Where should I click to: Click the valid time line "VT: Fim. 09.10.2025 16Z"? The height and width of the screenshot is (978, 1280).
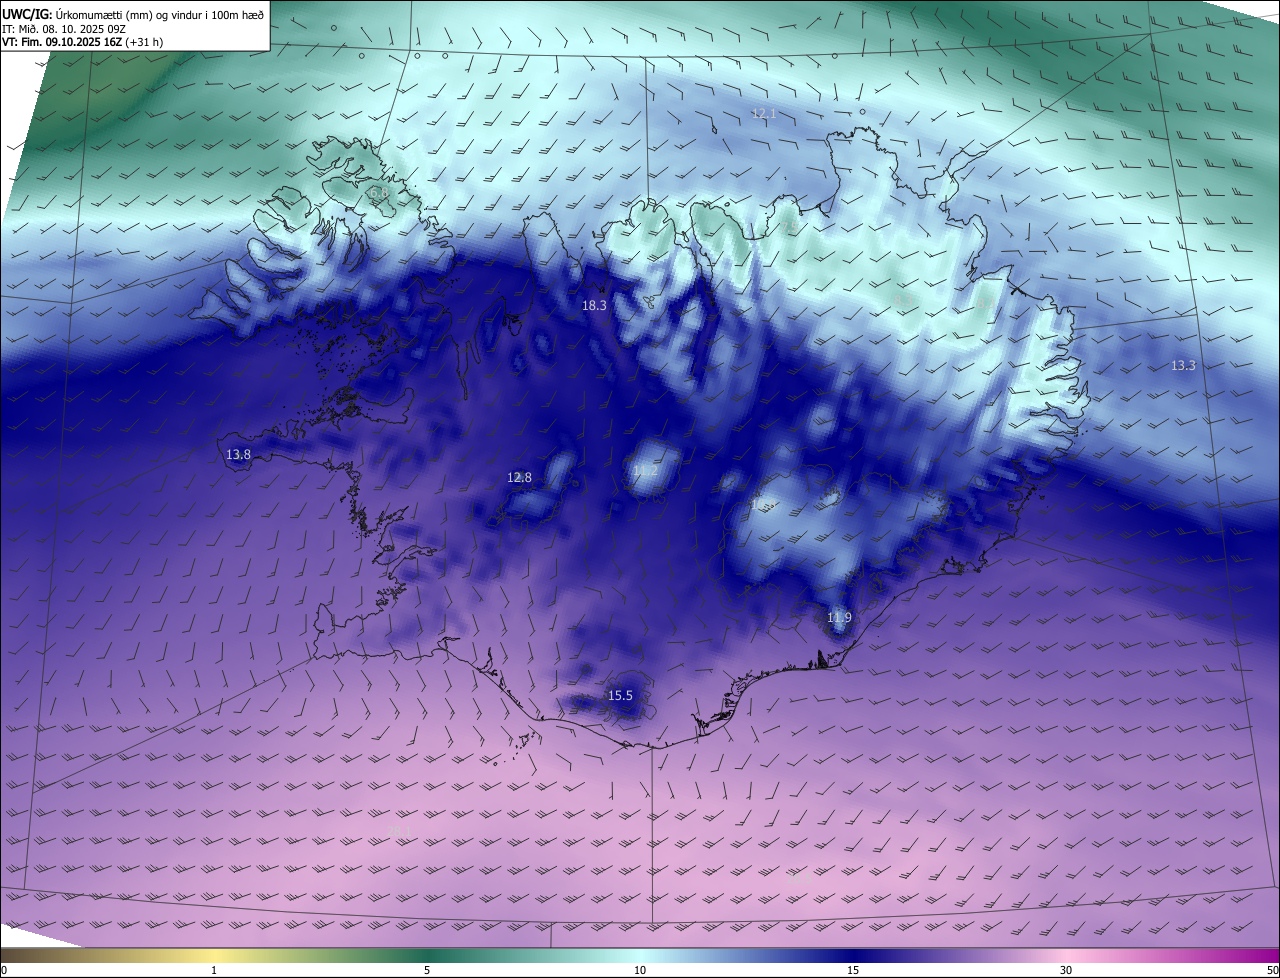pos(61,42)
